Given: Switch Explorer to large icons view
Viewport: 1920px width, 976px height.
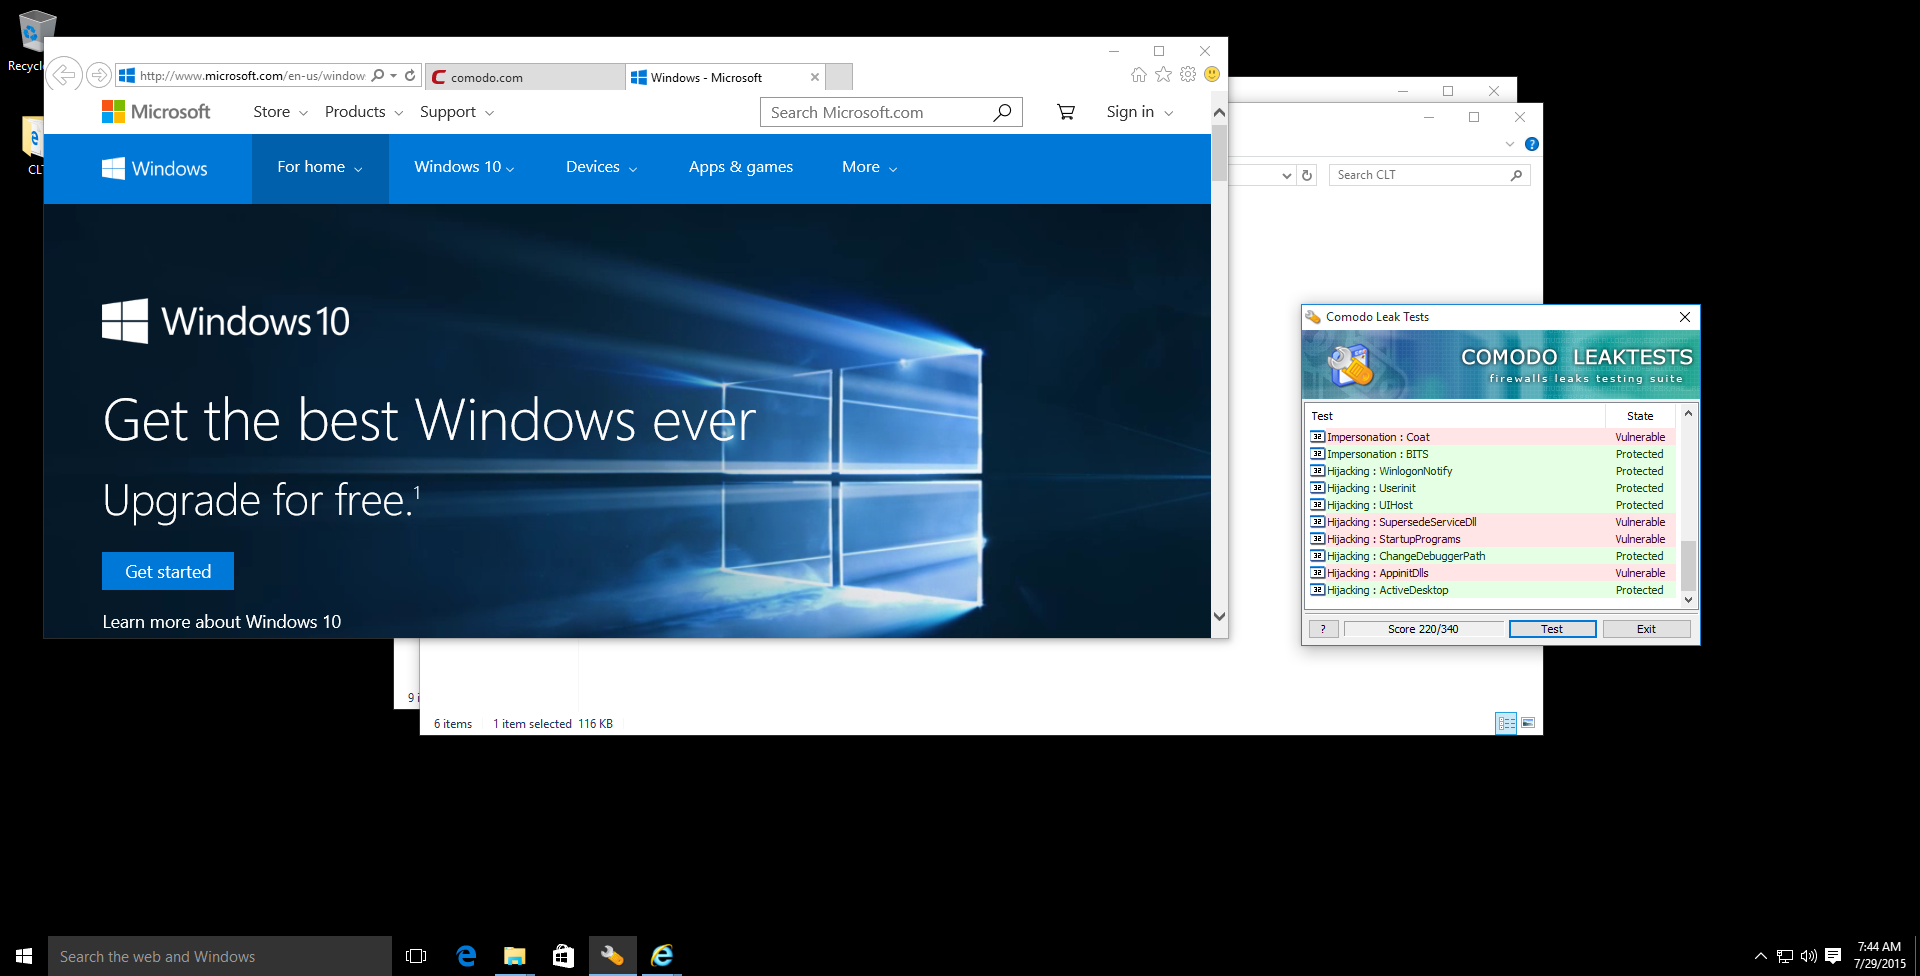Looking at the screenshot, I should pos(1528,723).
